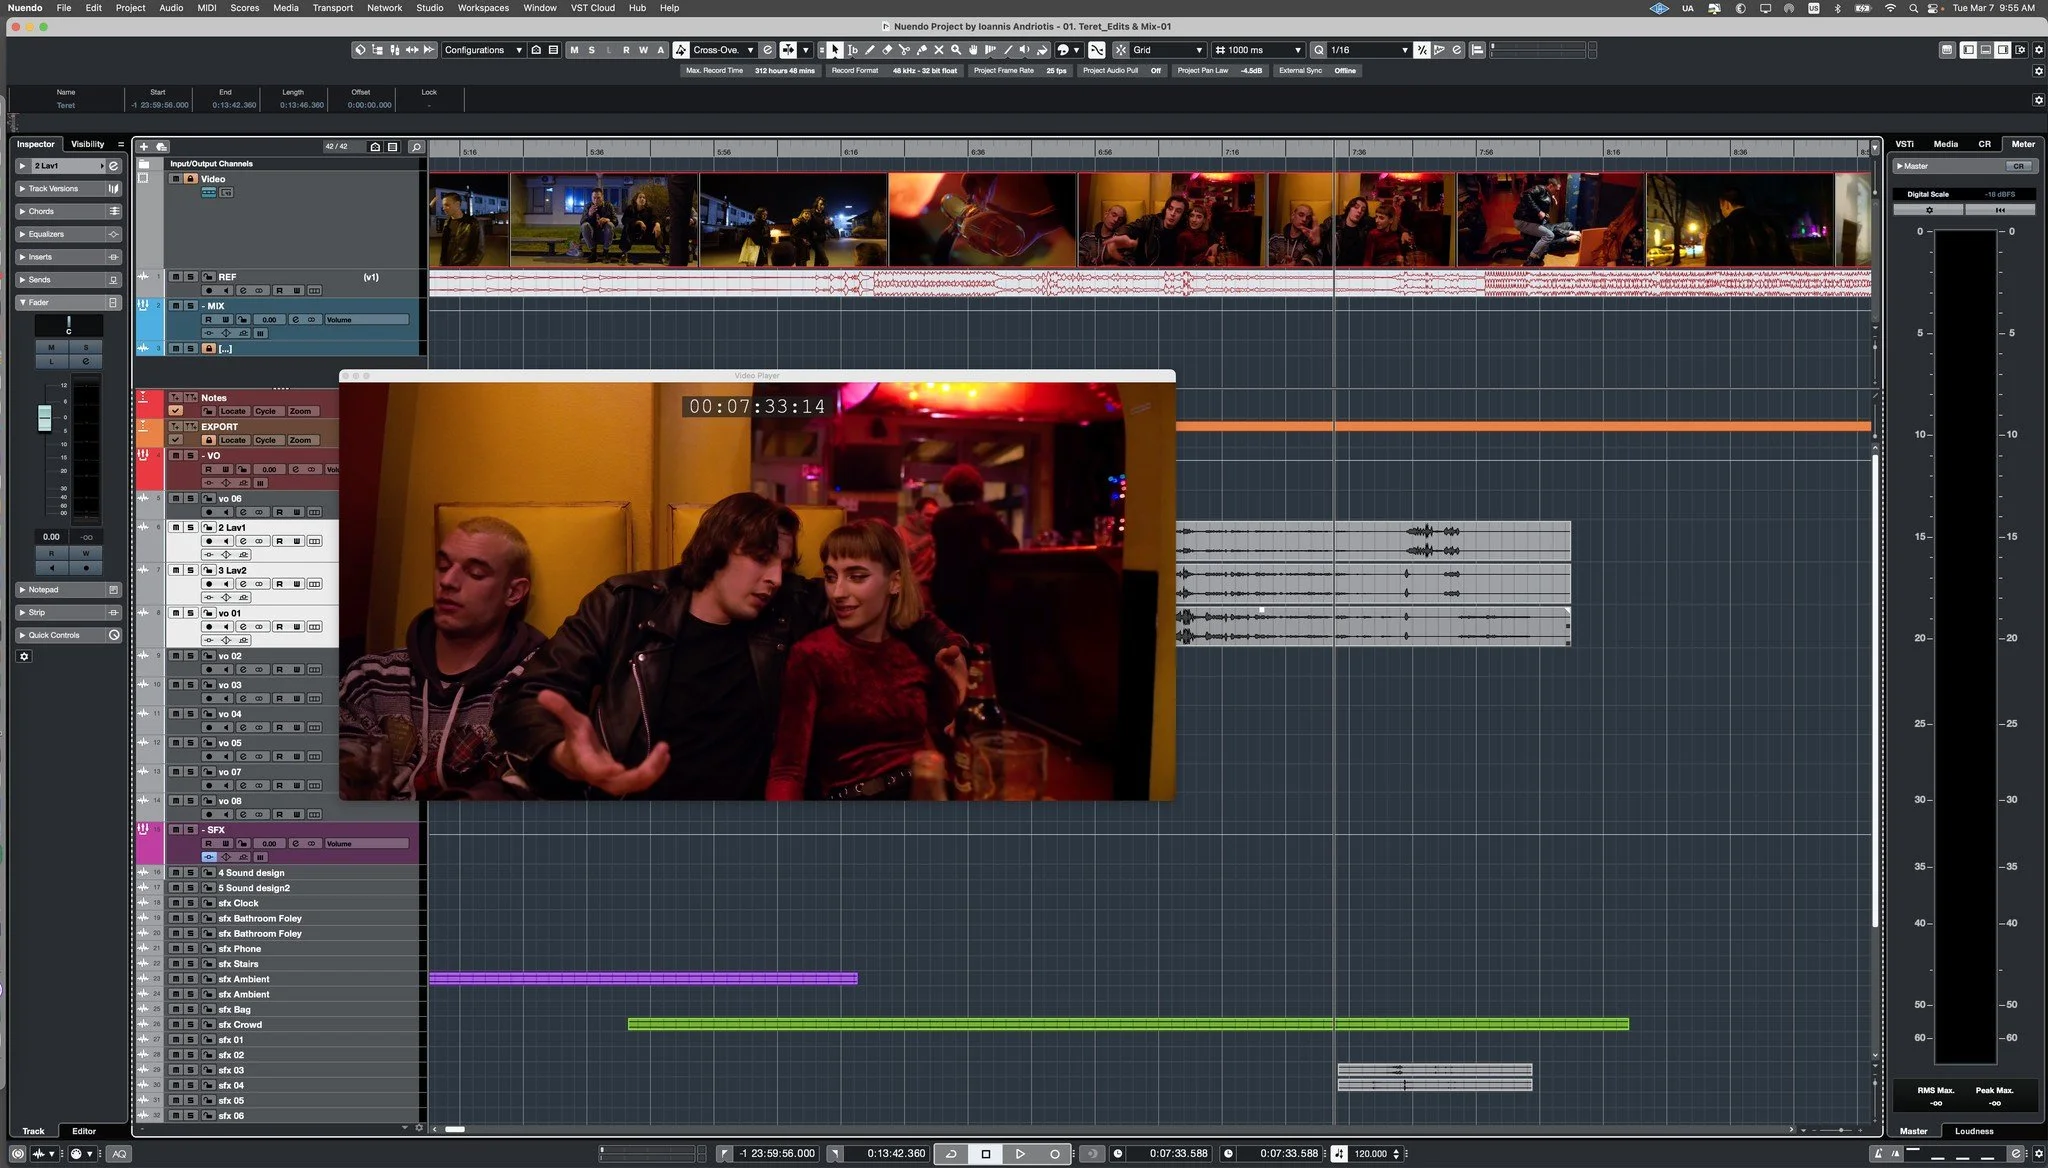Click the Loudness tab in meter panel
Screen dimensions: 2048x1168
coord(1973,1131)
